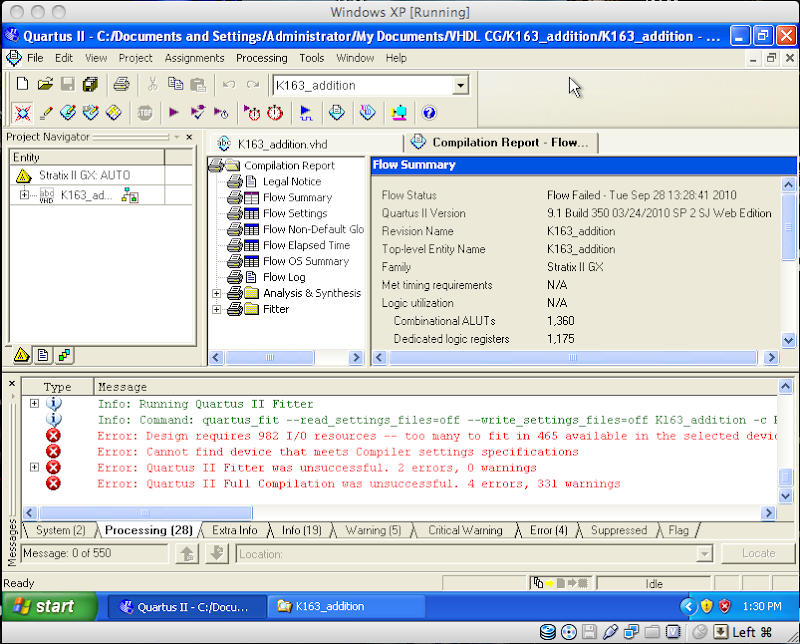Open the K163_addition revision dropdown
Screen dimensions: 800x644
click(x=460, y=86)
